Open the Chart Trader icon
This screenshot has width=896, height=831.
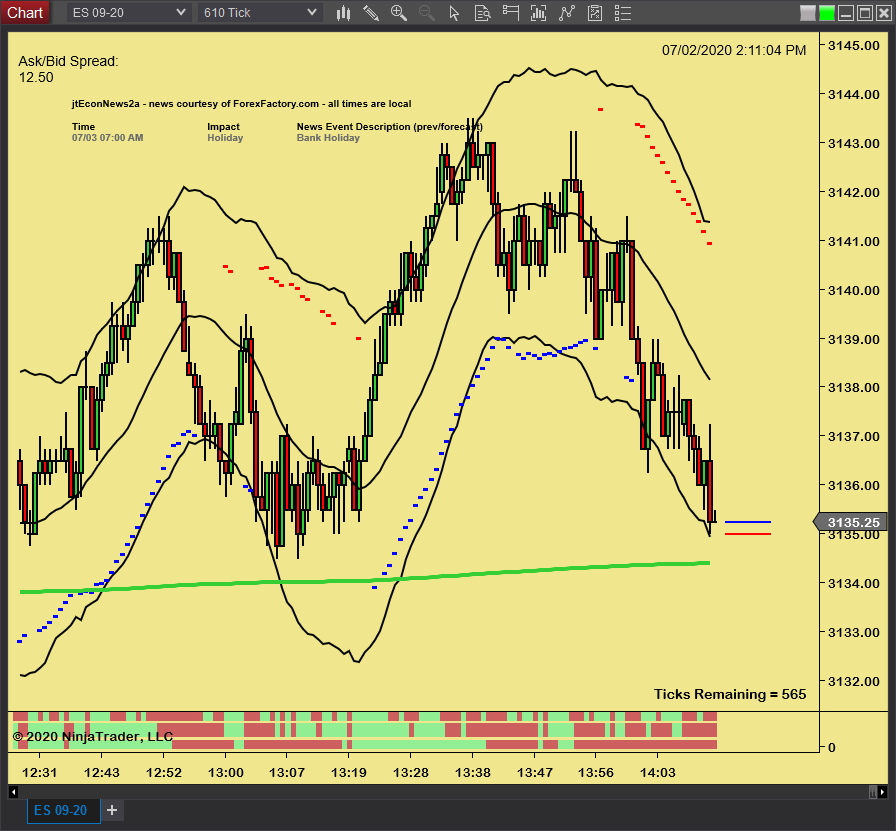coord(510,13)
